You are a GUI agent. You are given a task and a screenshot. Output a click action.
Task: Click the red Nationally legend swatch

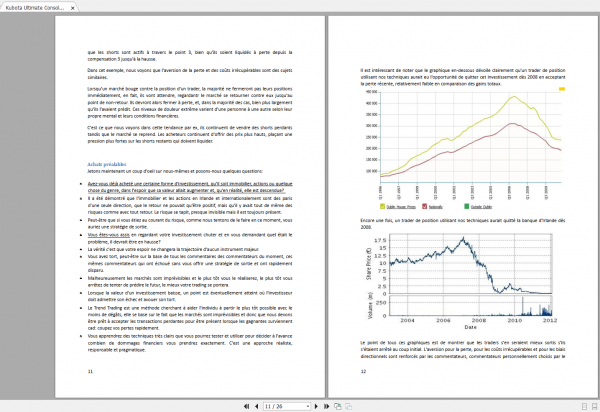point(424,207)
